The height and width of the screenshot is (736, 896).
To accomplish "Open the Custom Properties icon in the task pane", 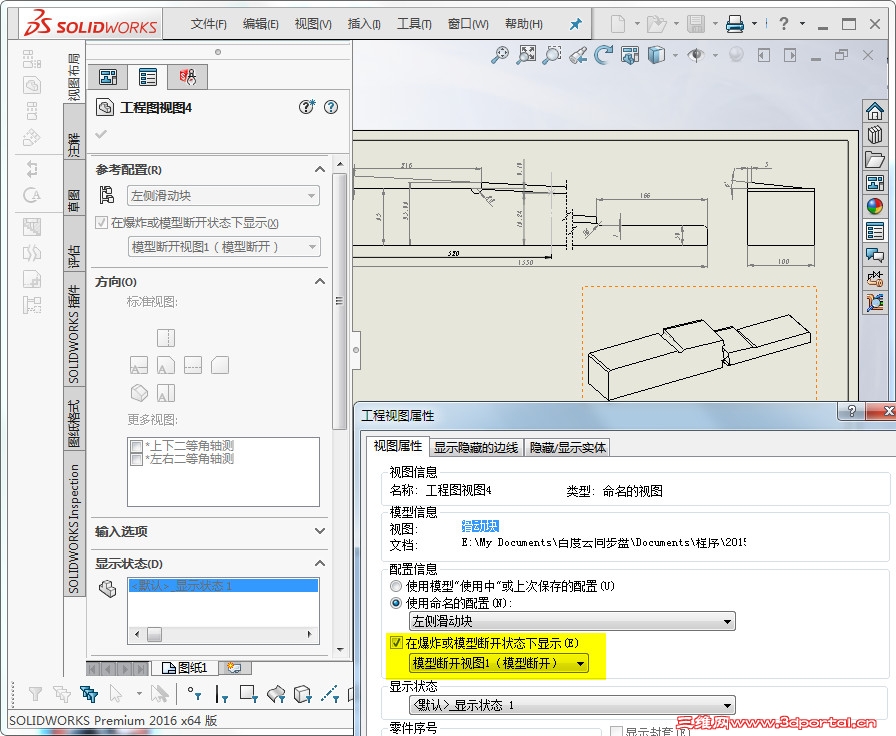I will pos(874,231).
